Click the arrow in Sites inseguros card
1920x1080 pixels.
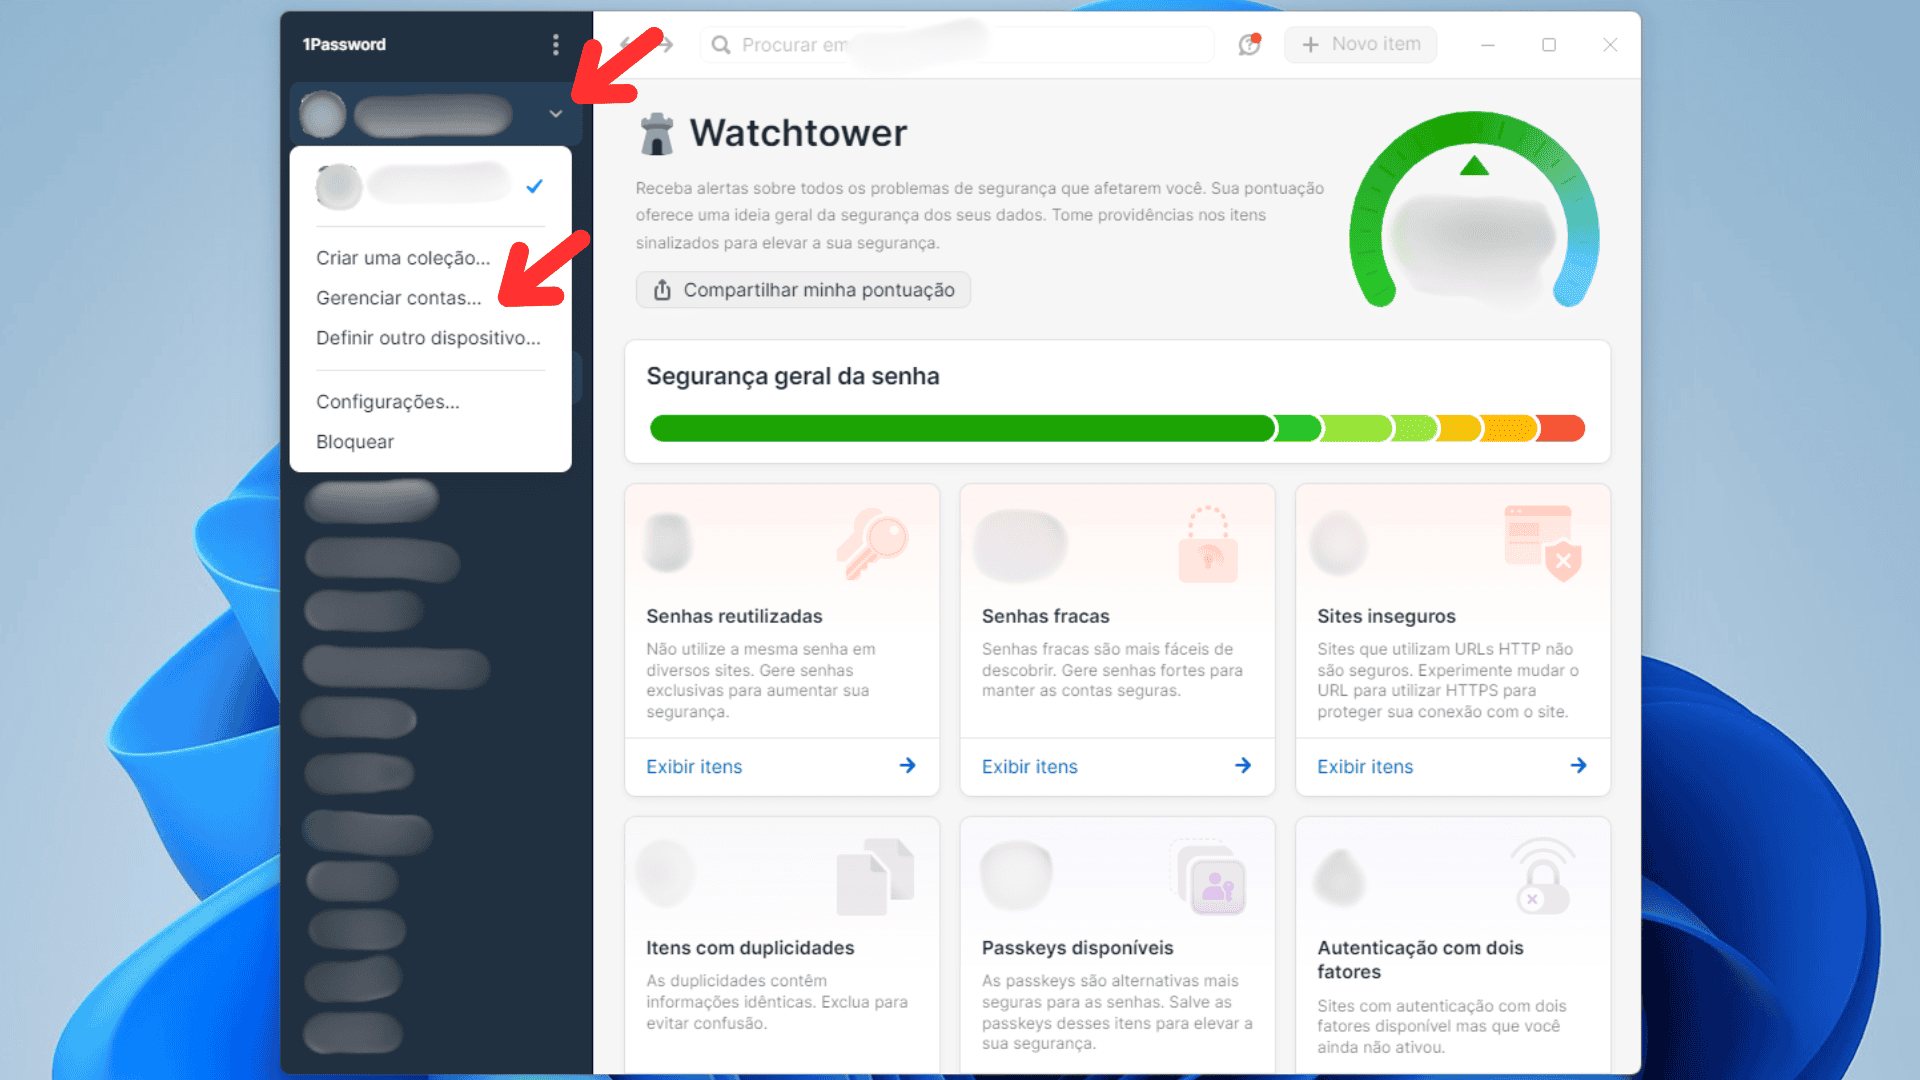coord(1578,766)
